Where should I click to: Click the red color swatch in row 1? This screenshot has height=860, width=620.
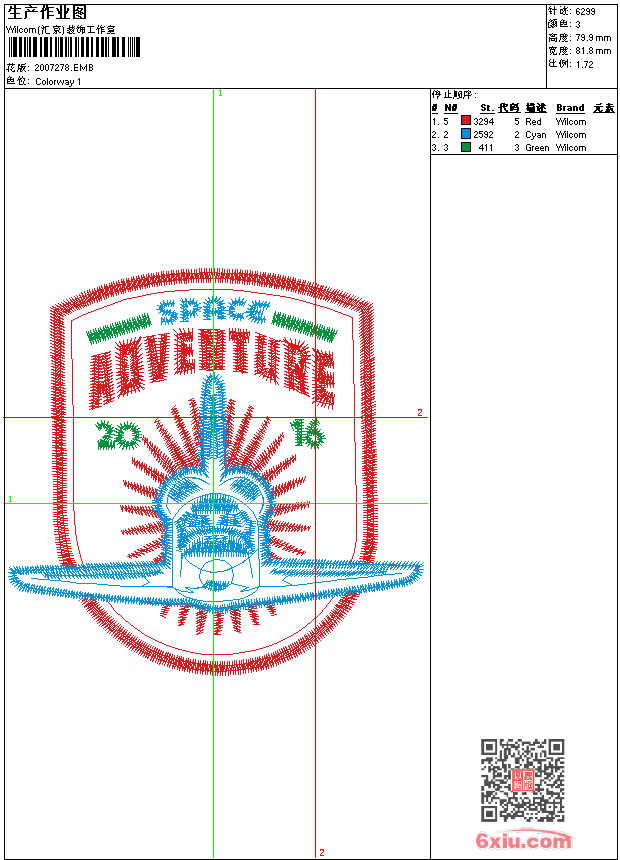(x=466, y=121)
